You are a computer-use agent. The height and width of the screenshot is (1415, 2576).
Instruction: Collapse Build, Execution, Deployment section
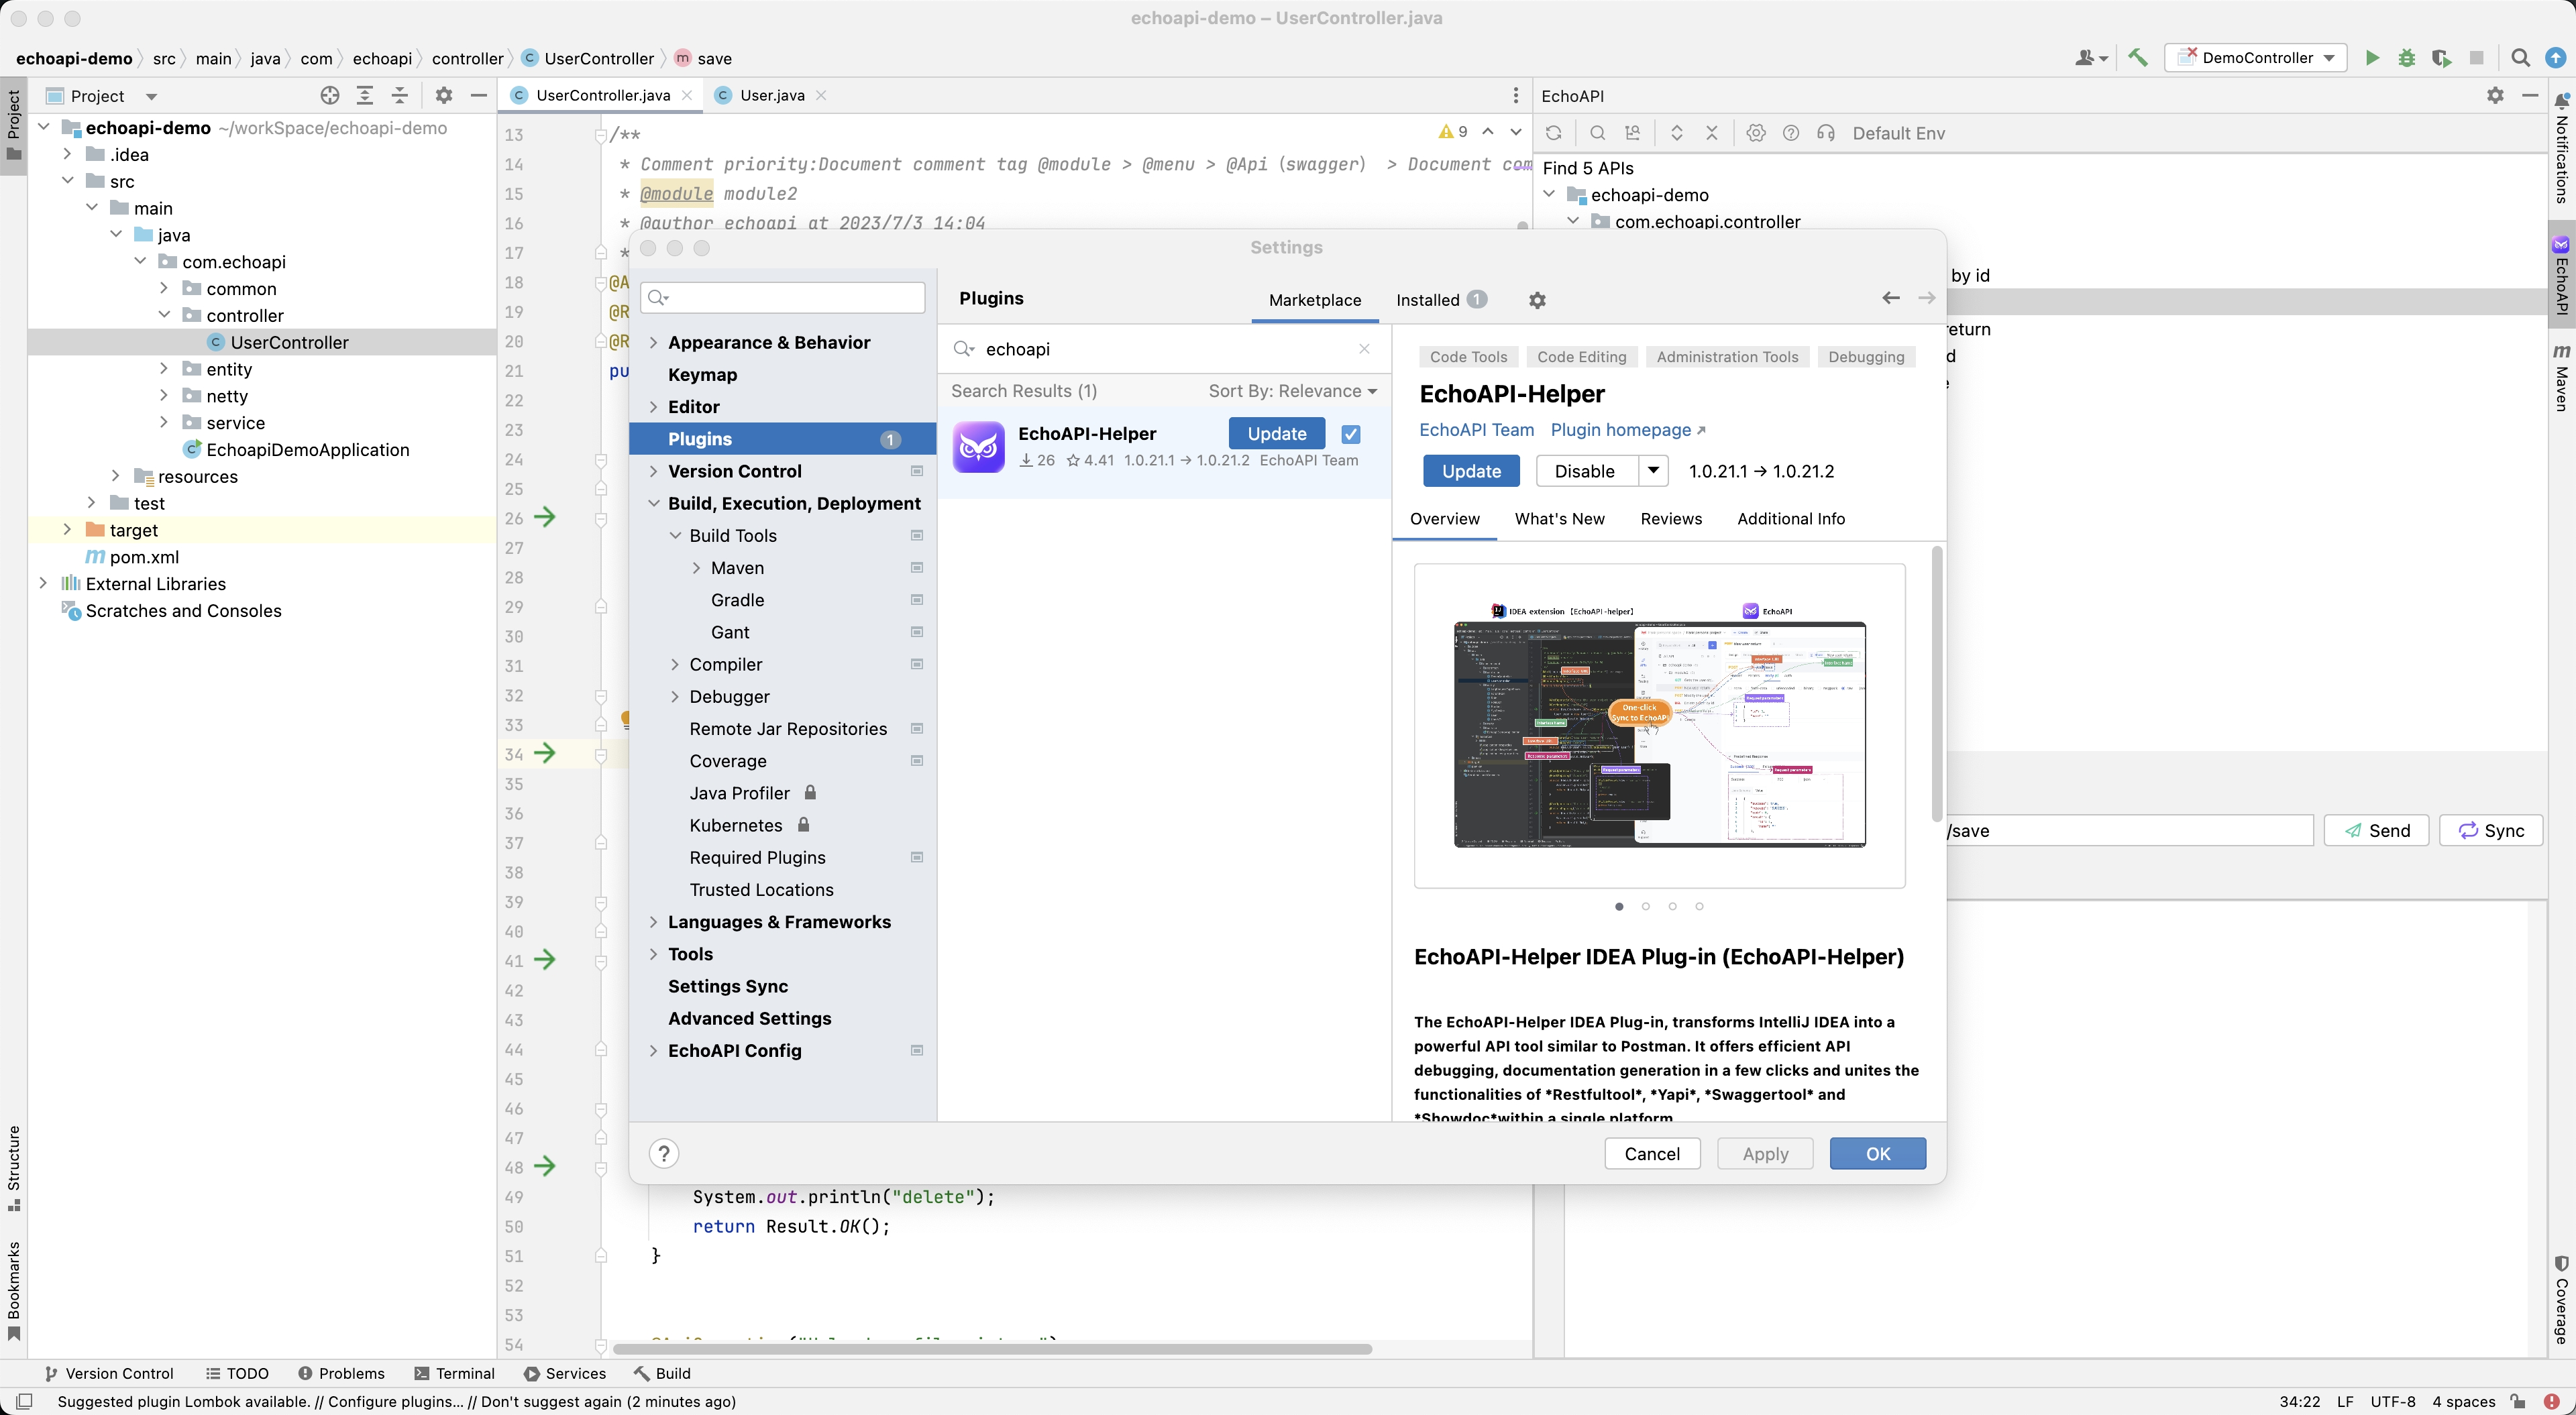(653, 503)
